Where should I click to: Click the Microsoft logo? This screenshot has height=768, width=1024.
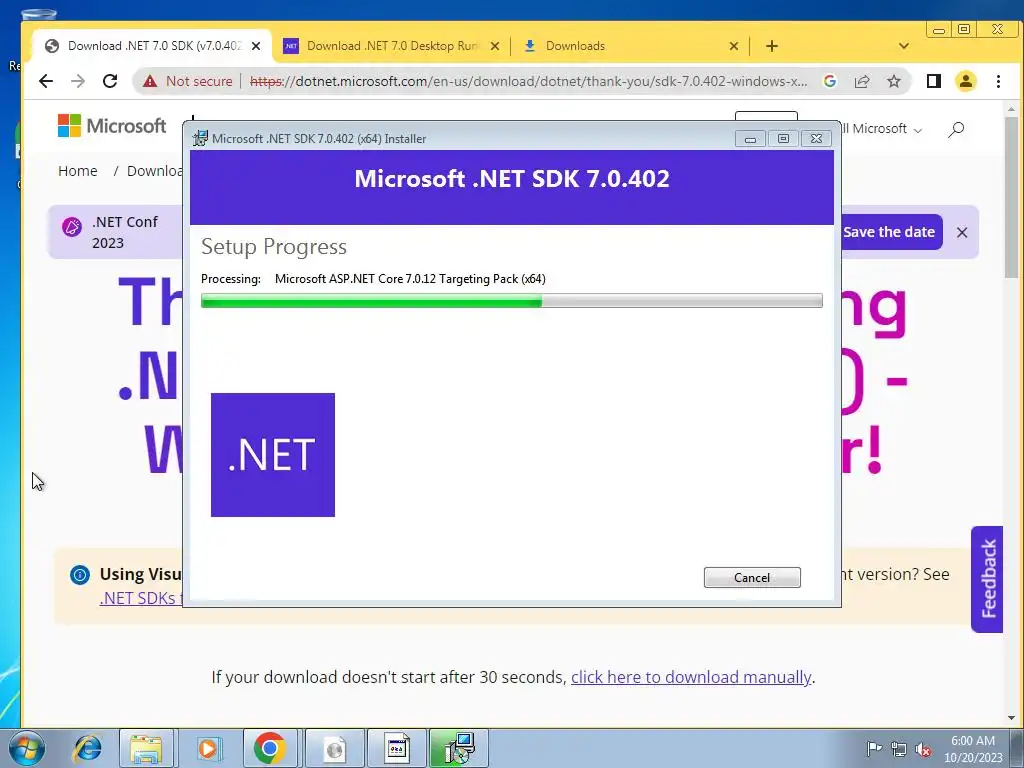tap(112, 125)
